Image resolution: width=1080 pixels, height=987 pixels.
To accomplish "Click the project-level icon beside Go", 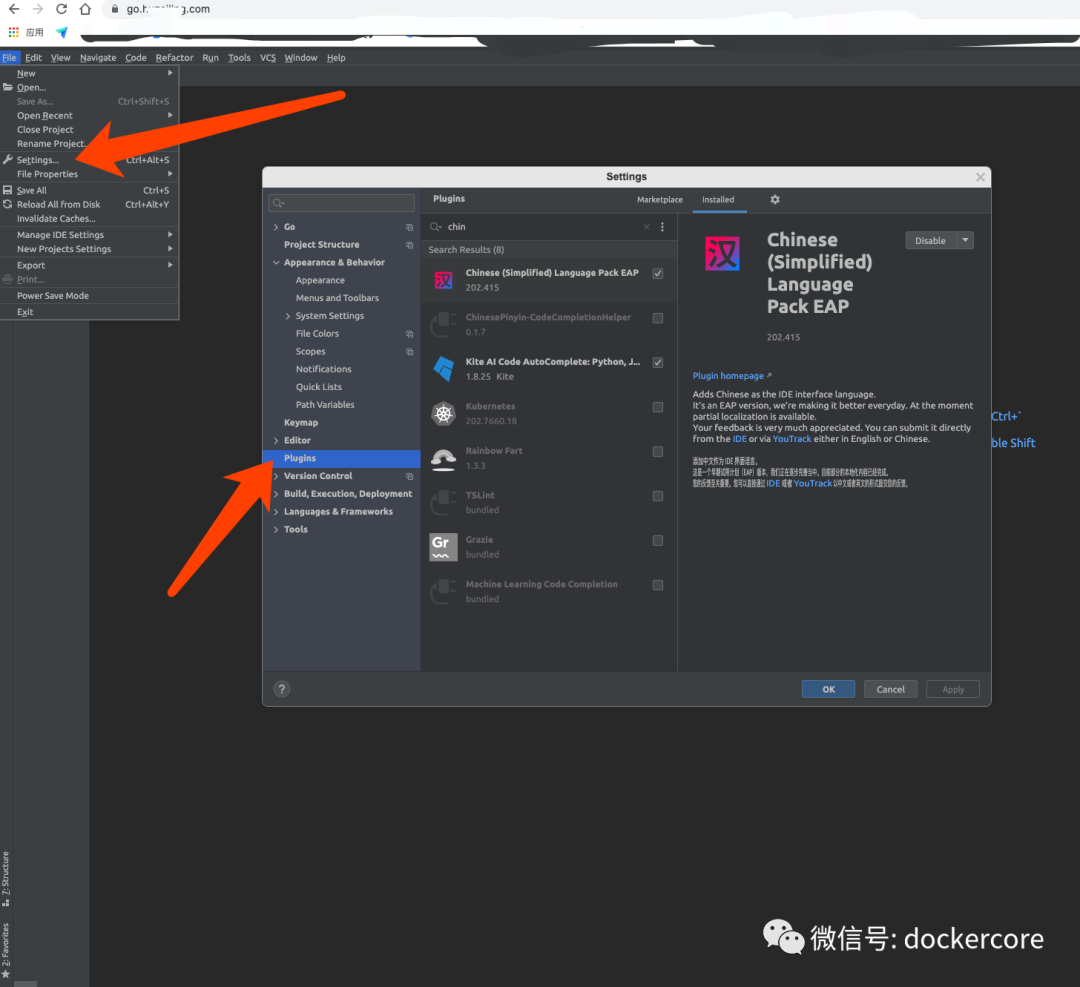I will [x=409, y=227].
